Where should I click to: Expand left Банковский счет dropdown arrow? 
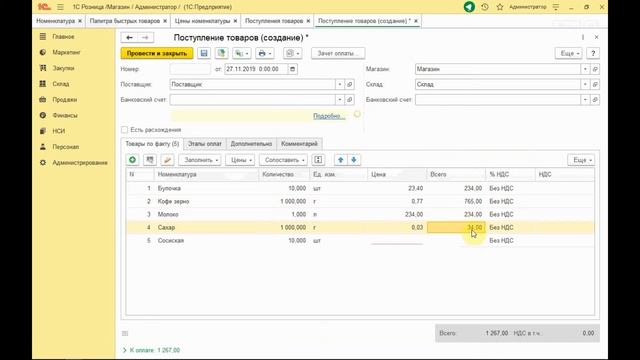coord(340,100)
